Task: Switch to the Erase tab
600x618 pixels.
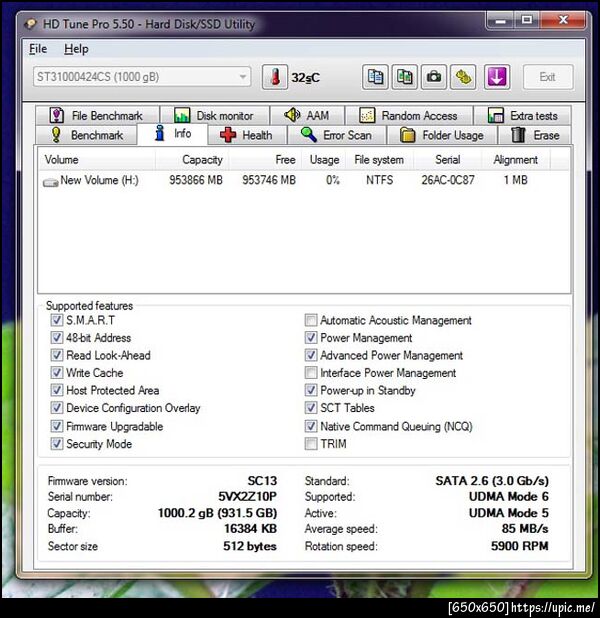Action: coord(535,135)
